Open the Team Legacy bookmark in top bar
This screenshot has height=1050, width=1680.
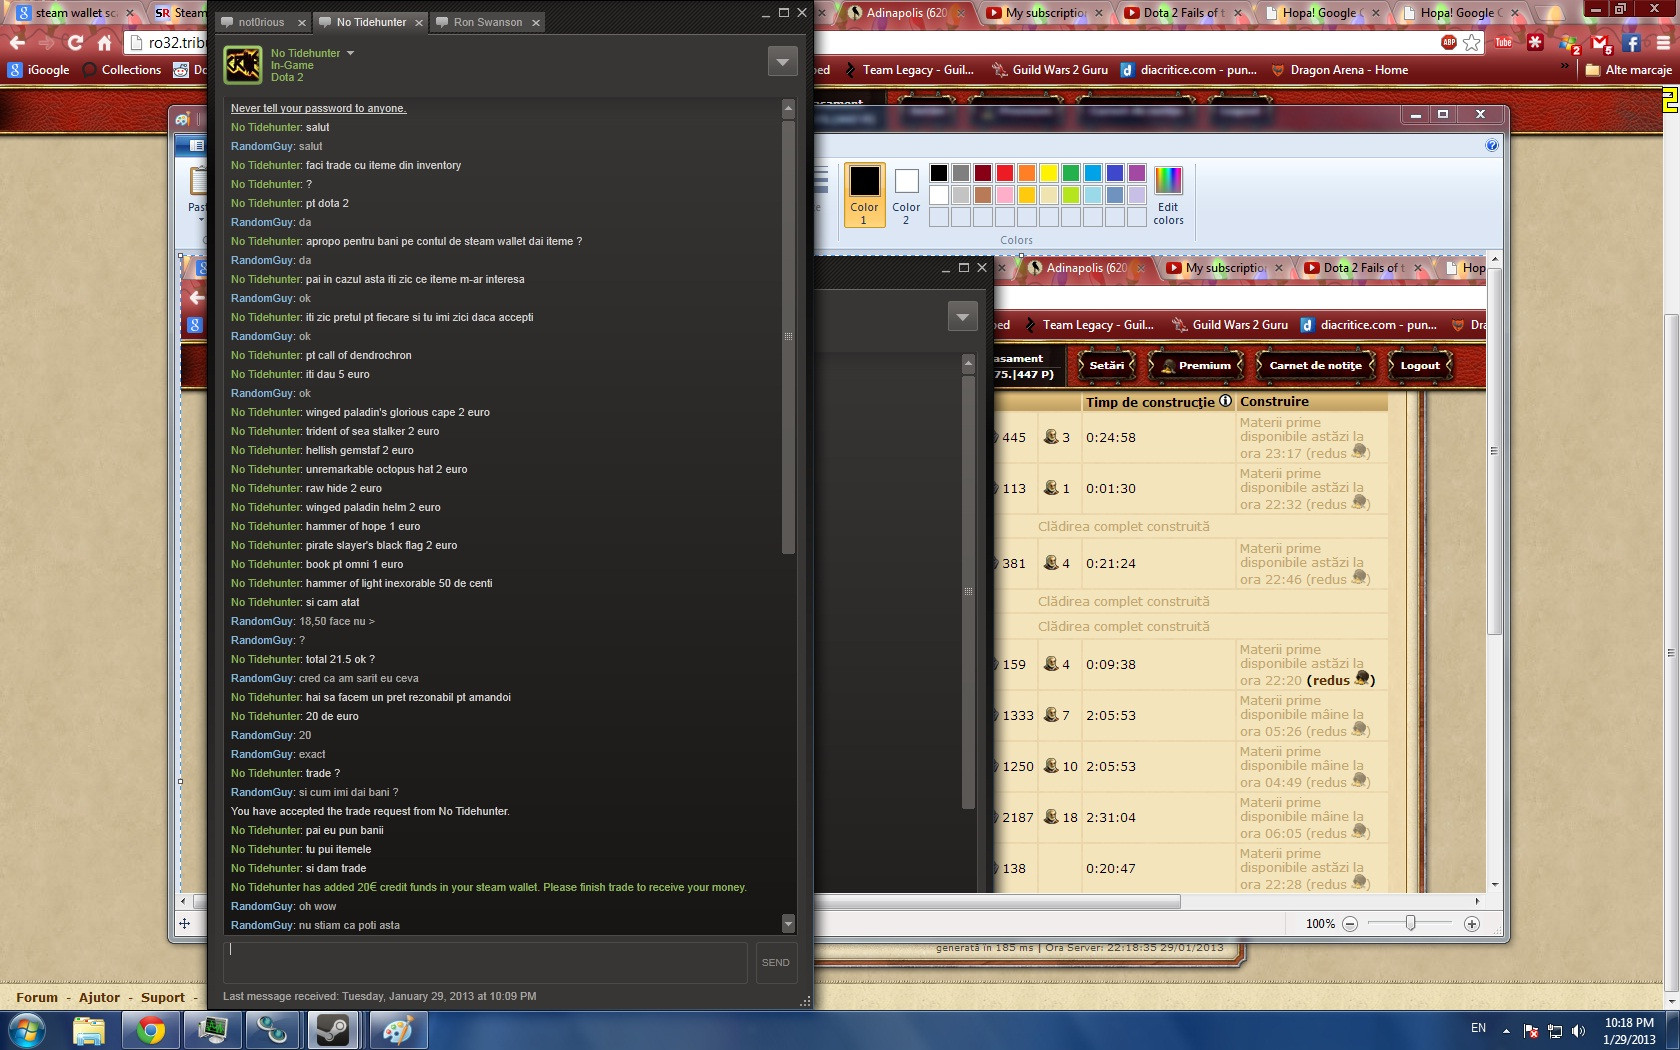pyautogui.click(x=909, y=70)
